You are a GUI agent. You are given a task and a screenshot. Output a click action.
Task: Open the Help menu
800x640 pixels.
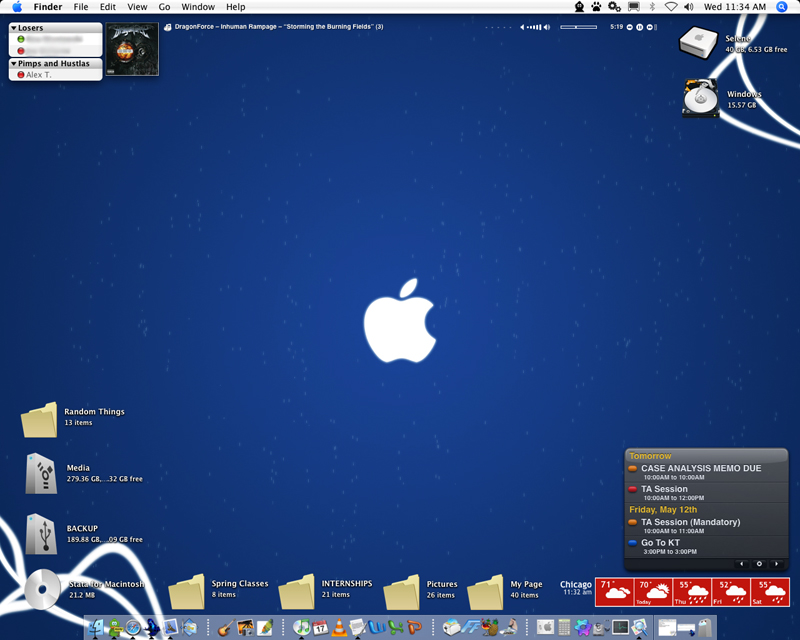[236, 7]
